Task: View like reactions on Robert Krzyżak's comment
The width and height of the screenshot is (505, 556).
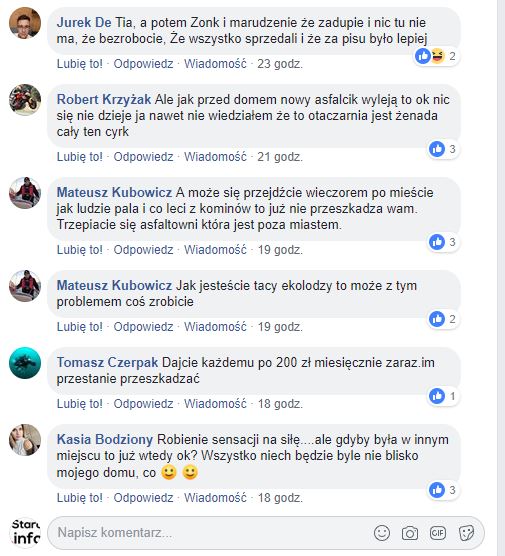Action: (443, 149)
